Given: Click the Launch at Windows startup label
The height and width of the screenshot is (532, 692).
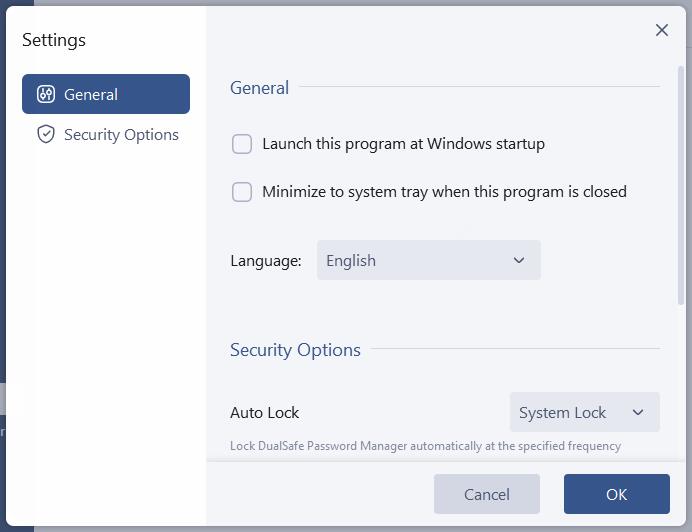Looking at the screenshot, I should pos(403,144).
